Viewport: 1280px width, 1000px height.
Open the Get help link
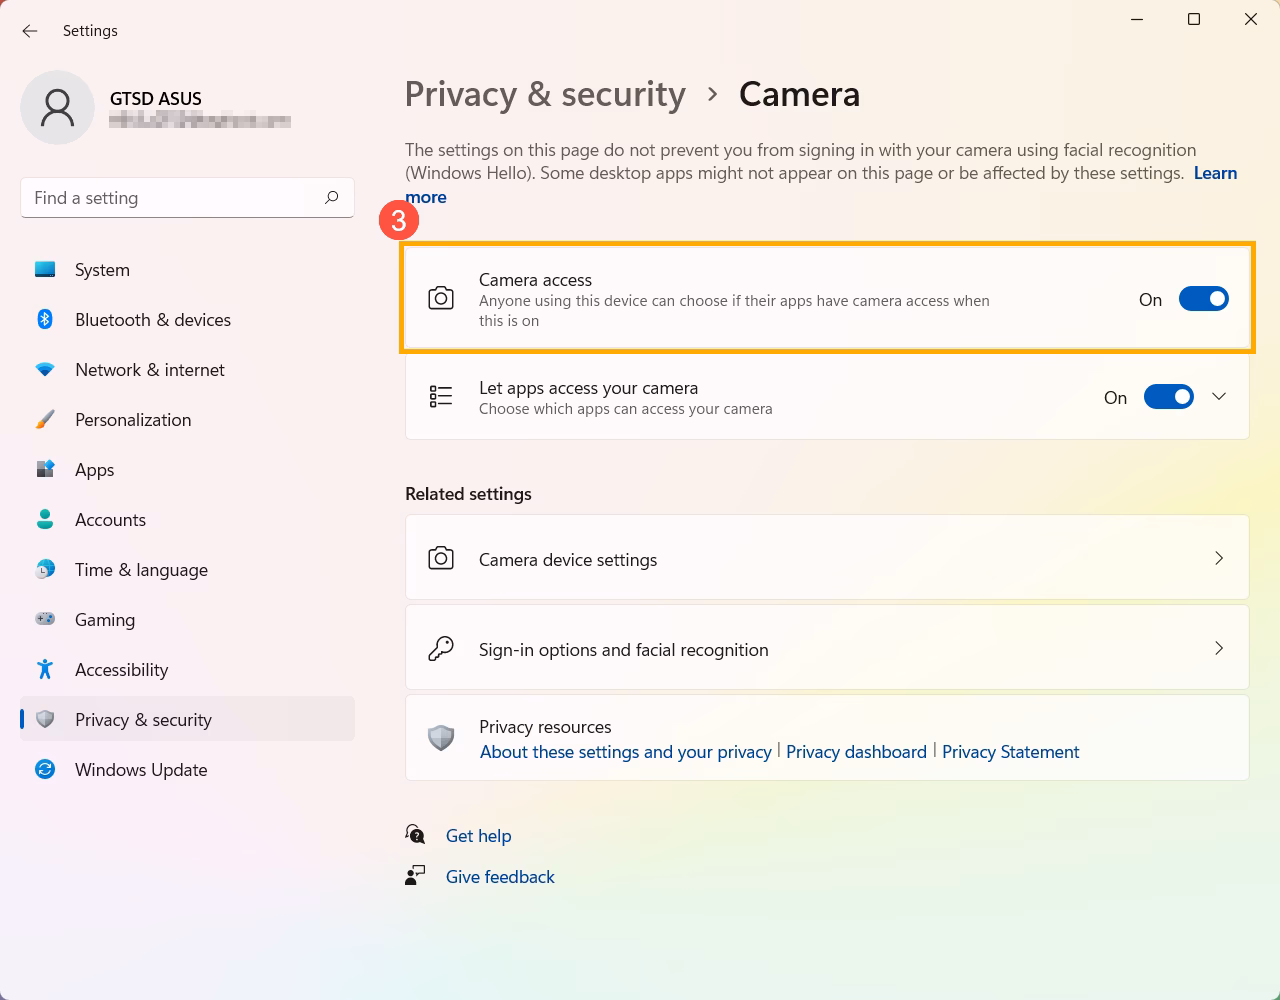point(478,836)
